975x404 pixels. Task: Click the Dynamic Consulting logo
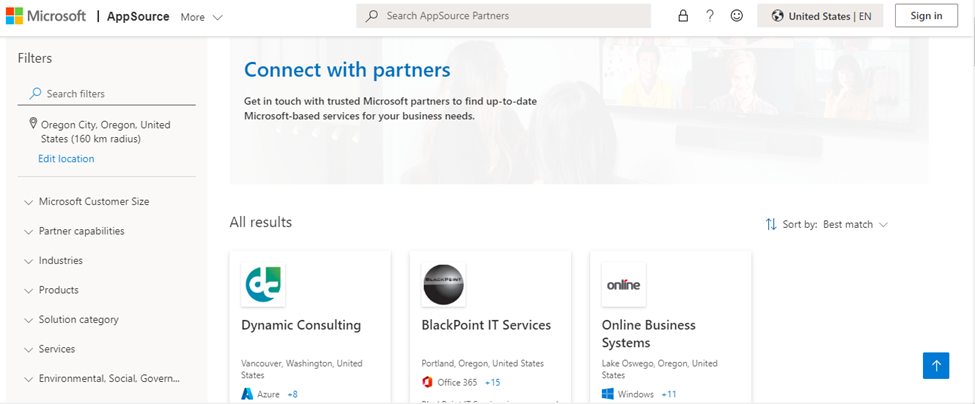point(263,285)
